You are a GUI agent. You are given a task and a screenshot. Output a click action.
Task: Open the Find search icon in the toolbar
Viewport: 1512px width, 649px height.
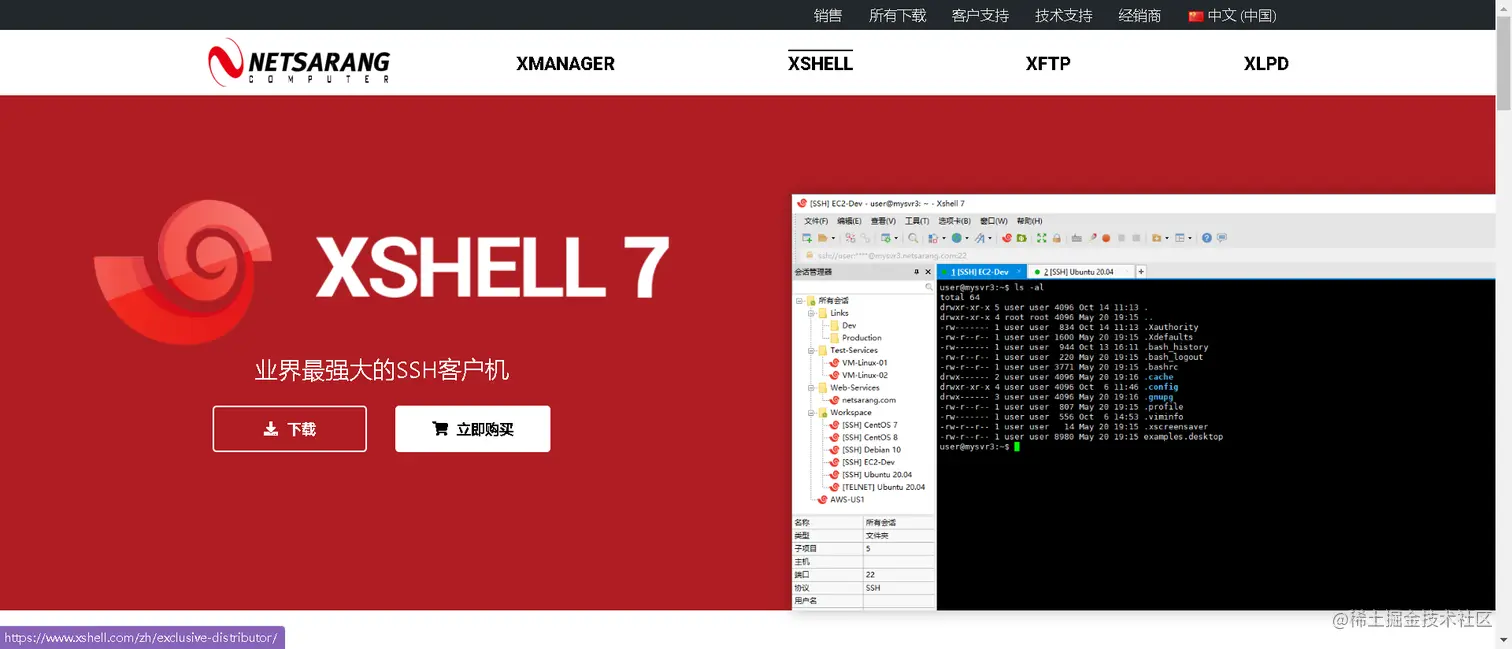911,238
